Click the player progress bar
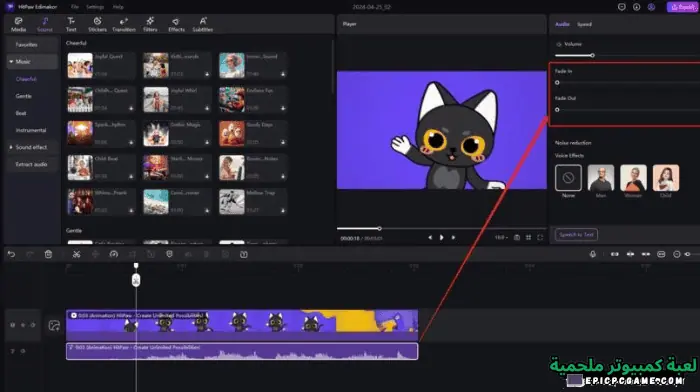Screen dimensions: 700x392 coord(441,229)
